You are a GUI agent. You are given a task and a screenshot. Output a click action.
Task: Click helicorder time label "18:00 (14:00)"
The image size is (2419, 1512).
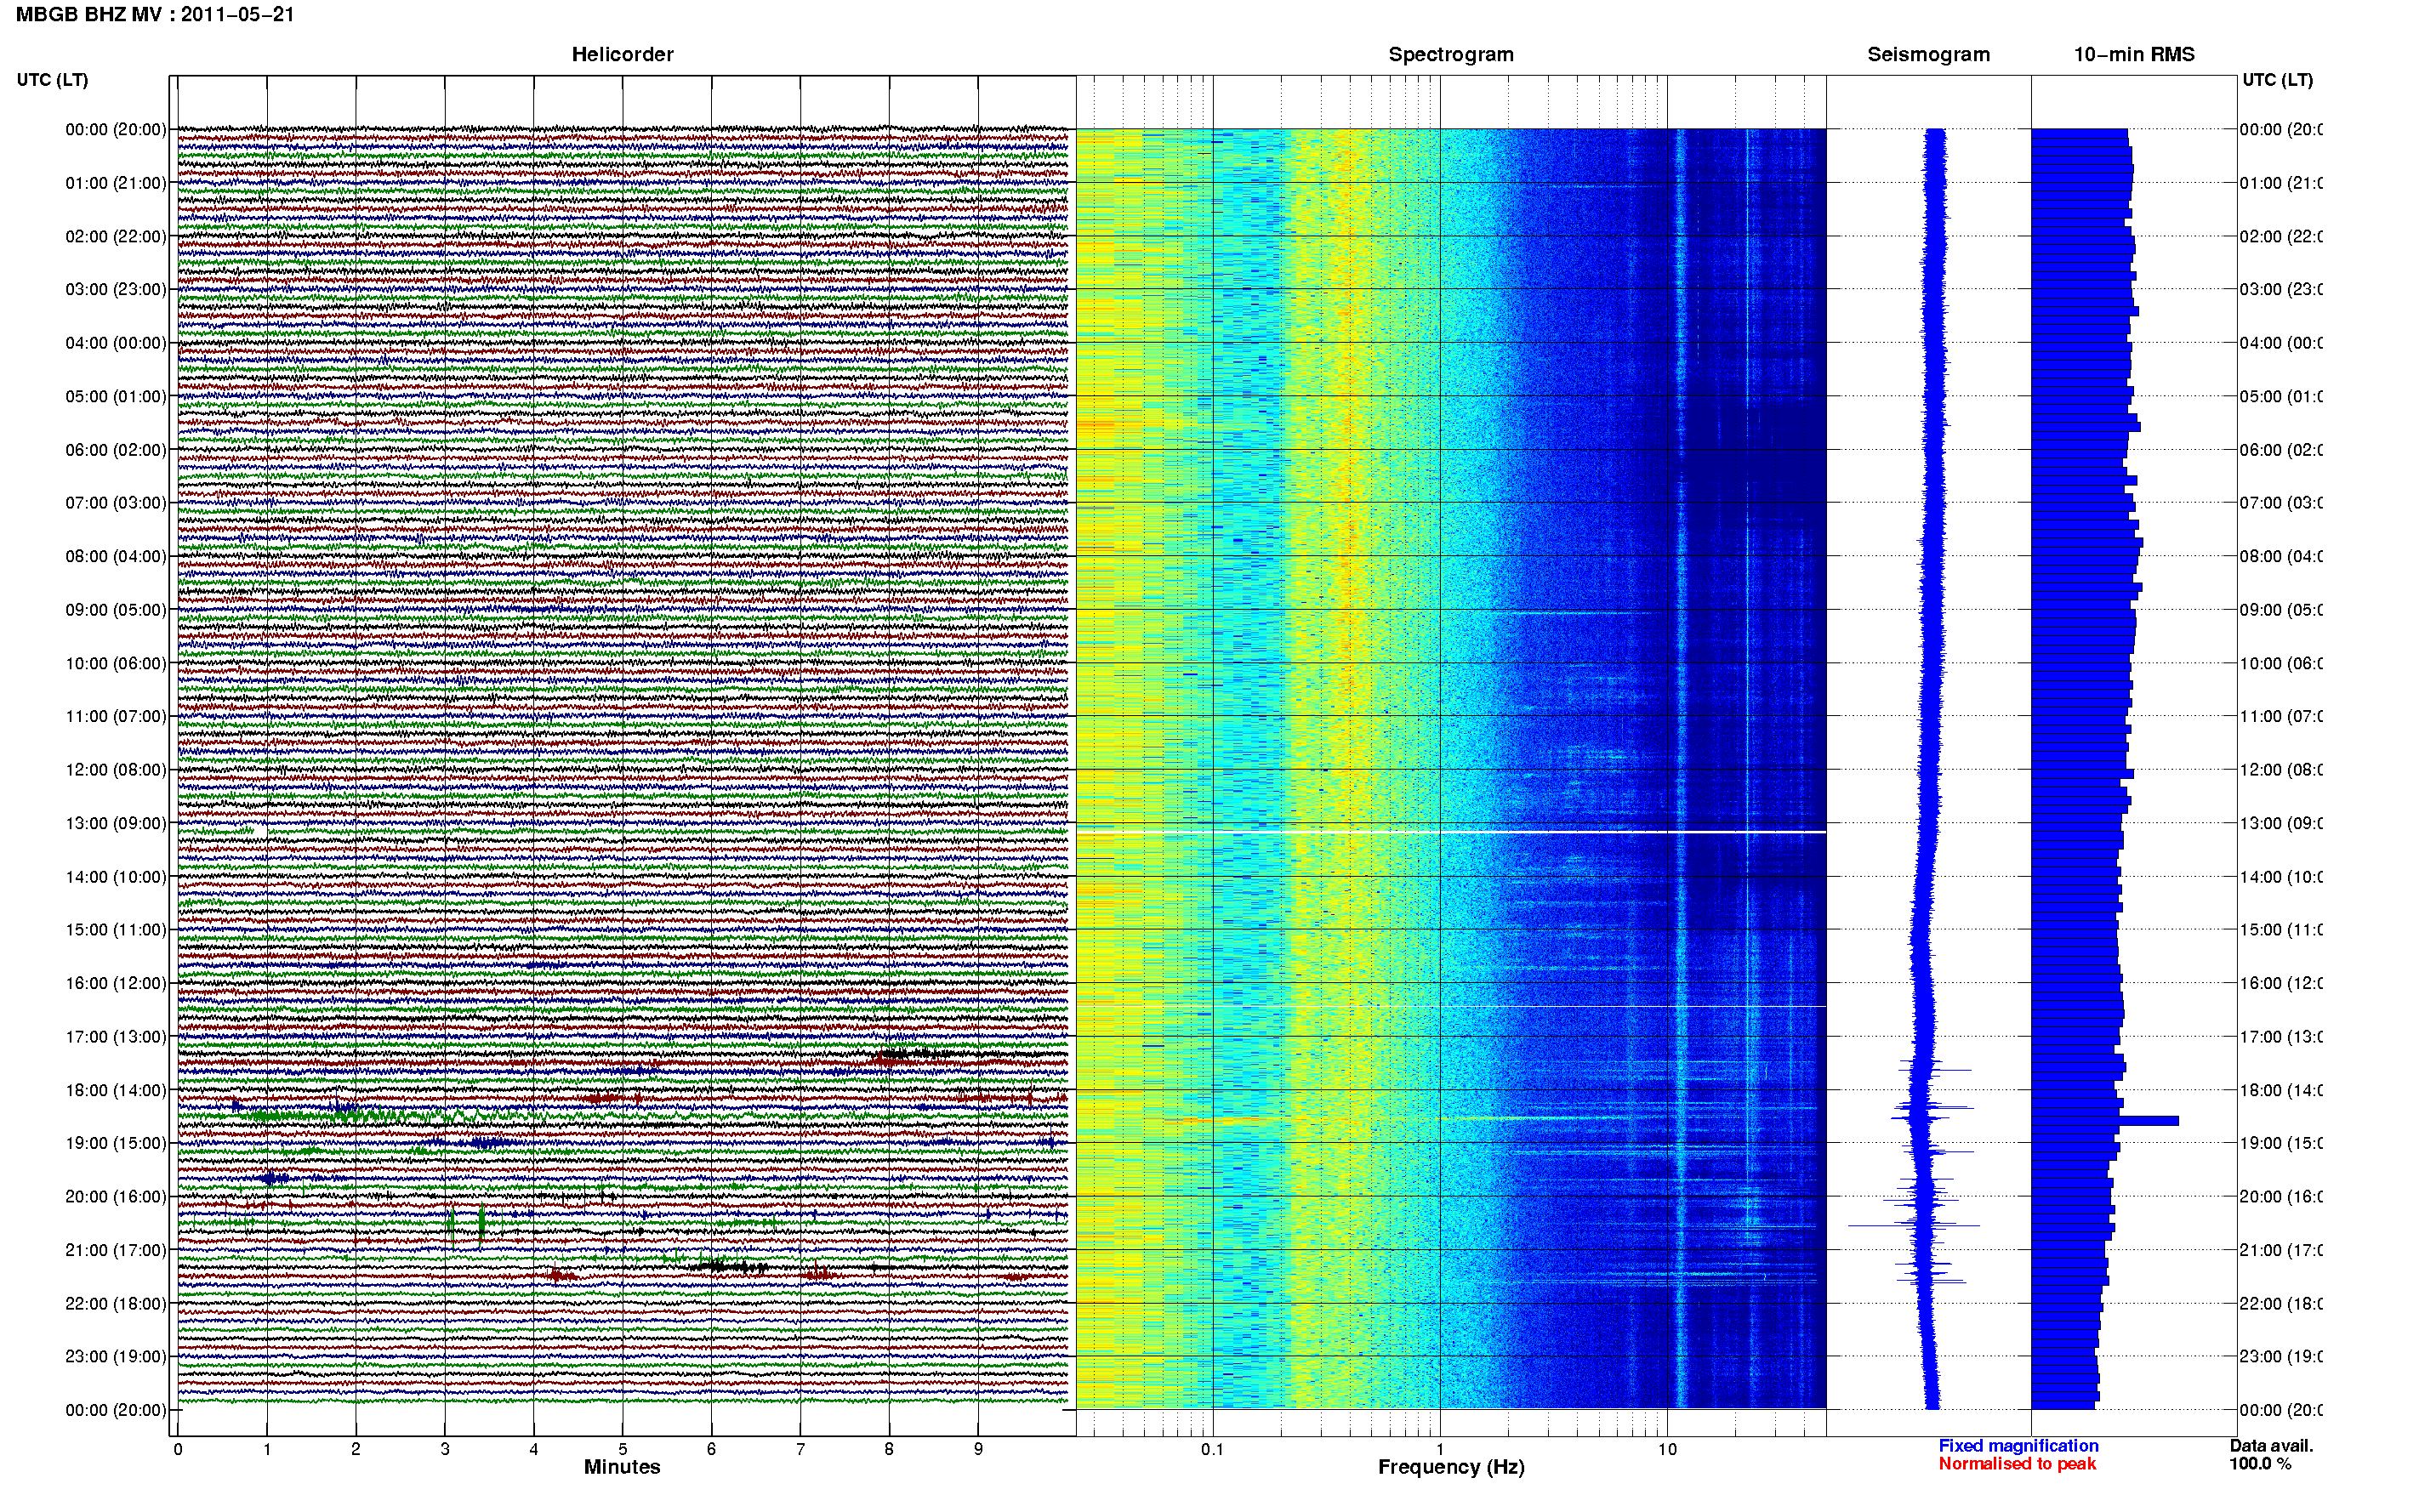pos(116,1090)
